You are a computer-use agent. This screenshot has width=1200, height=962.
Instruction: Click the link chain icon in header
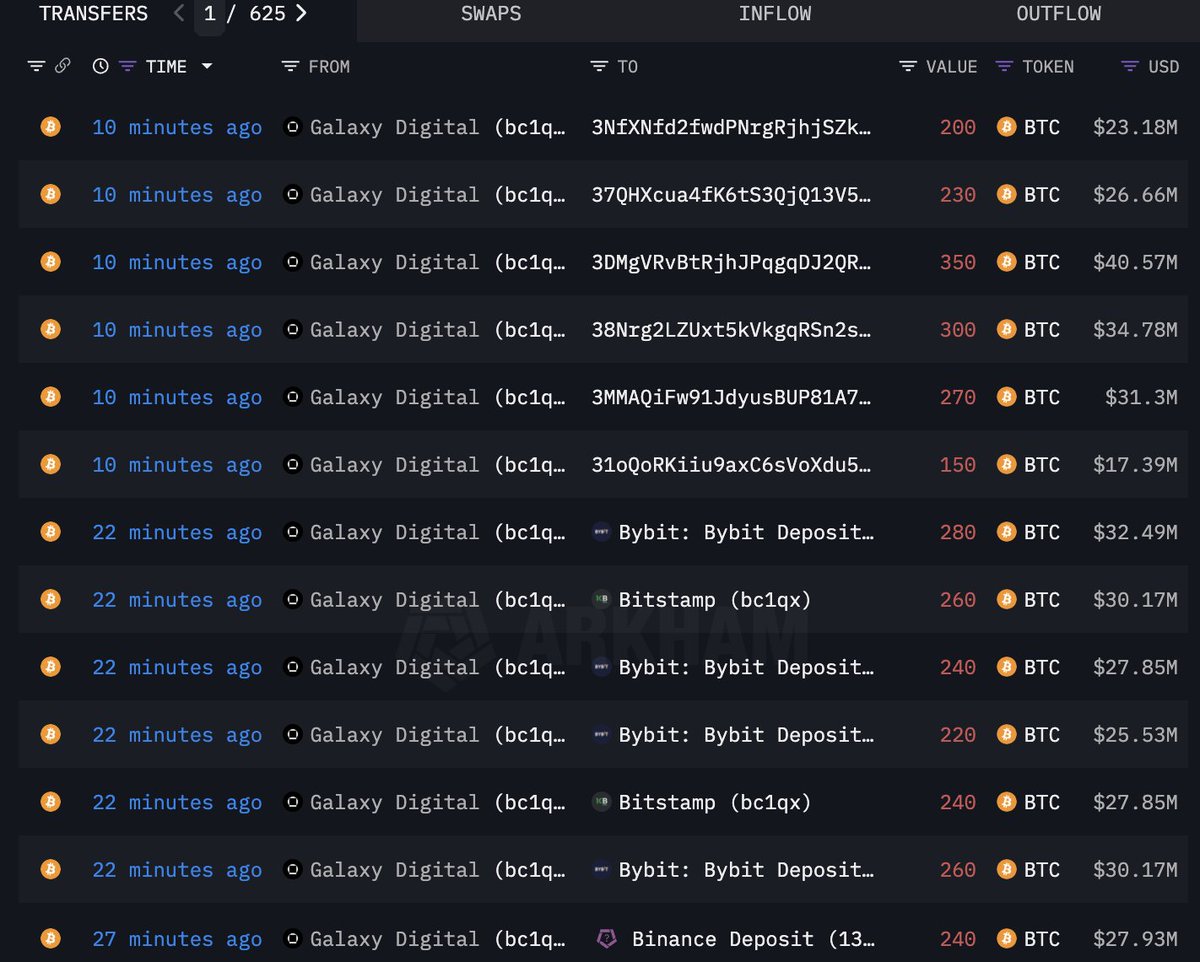(62, 66)
